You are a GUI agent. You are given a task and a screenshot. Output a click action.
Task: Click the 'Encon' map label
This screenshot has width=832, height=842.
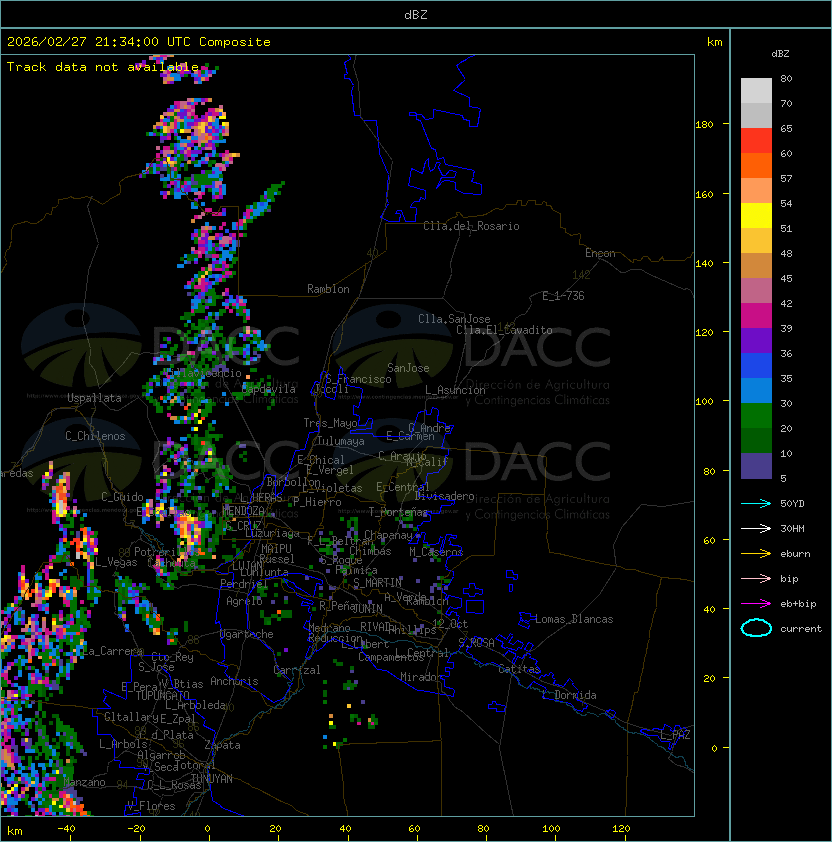click(600, 253)
